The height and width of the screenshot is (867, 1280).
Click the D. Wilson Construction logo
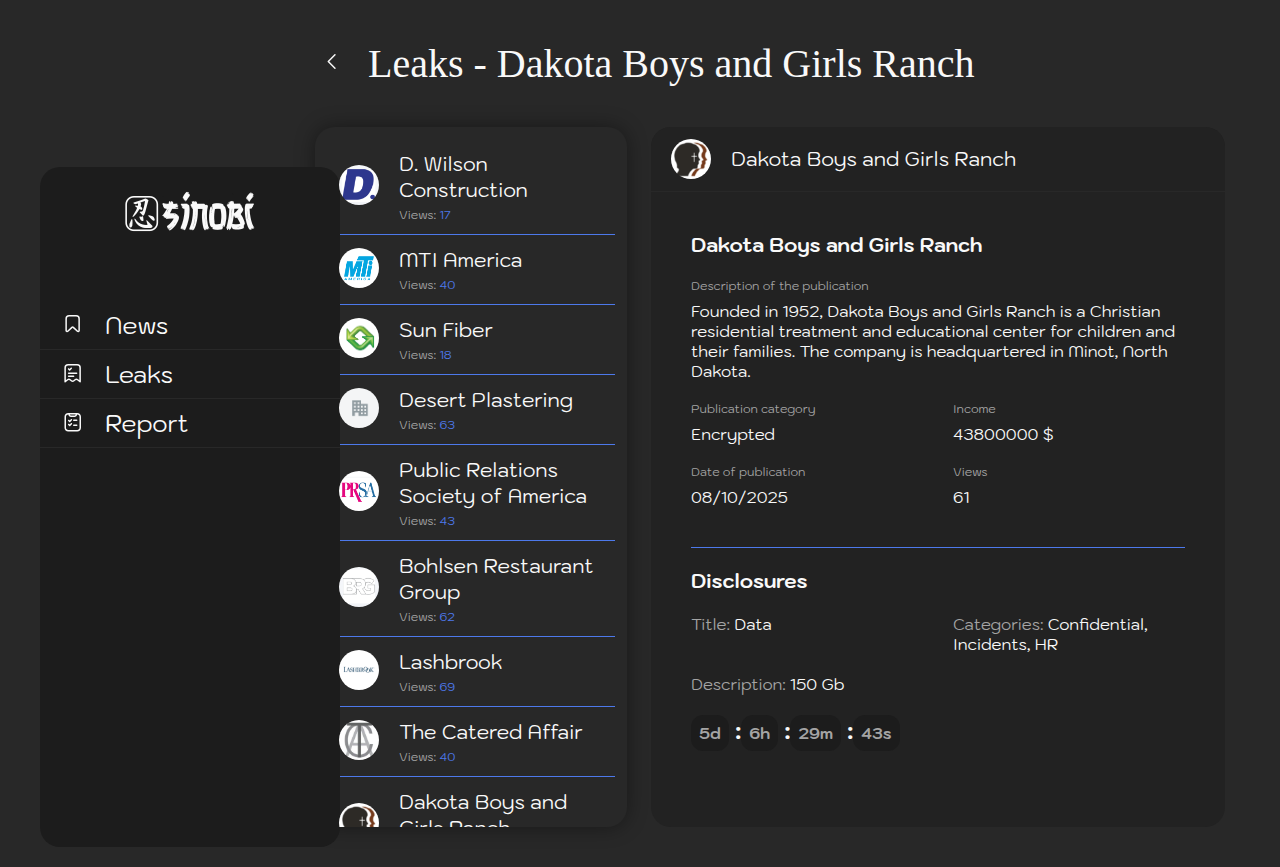(359, 185)
